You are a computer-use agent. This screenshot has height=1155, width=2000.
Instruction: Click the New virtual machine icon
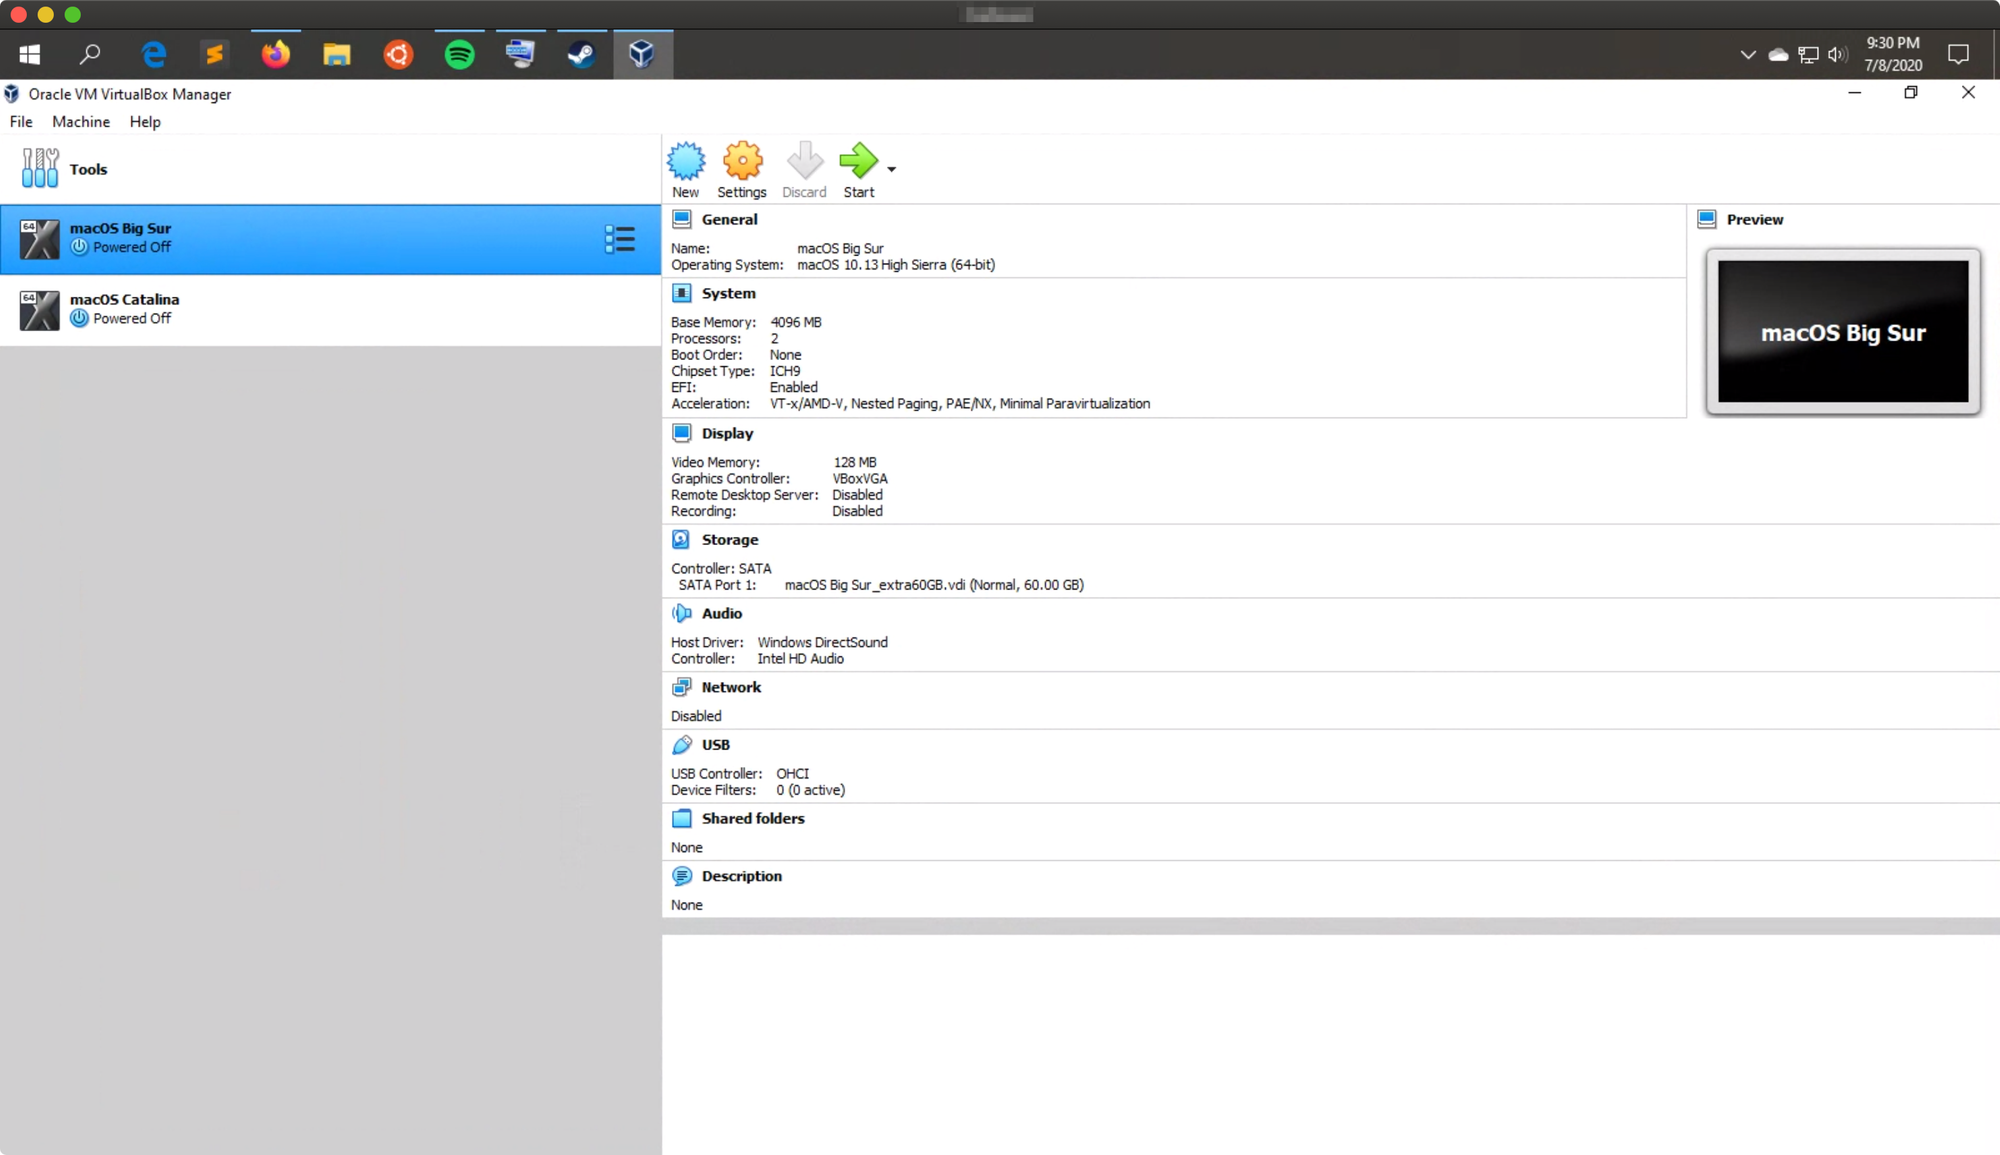685,162
